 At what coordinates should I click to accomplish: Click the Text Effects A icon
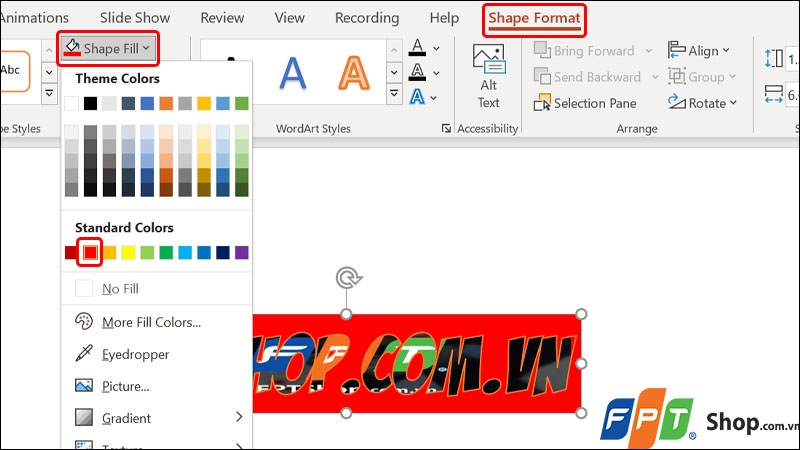click(417, 96)
